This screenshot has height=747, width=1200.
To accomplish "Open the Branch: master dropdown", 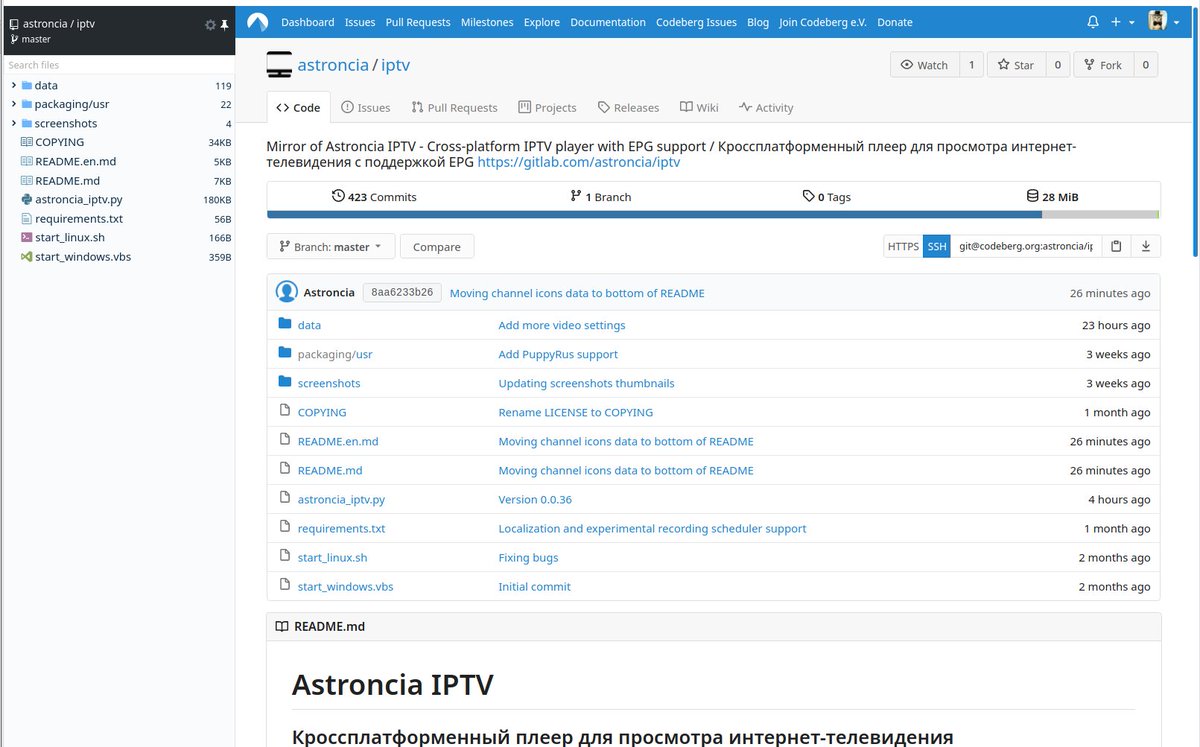I will tap(331, 246).
